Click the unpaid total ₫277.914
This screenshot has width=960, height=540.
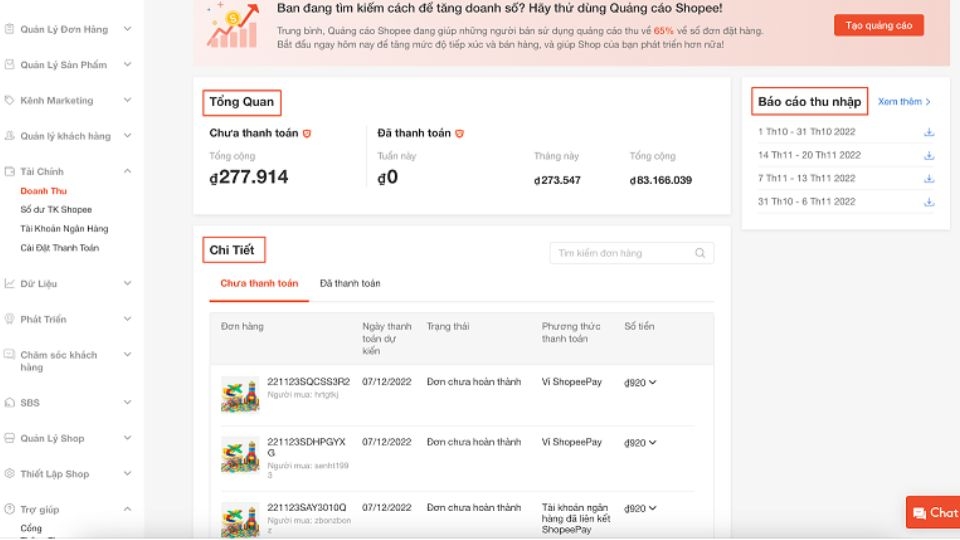coord(249,177)
